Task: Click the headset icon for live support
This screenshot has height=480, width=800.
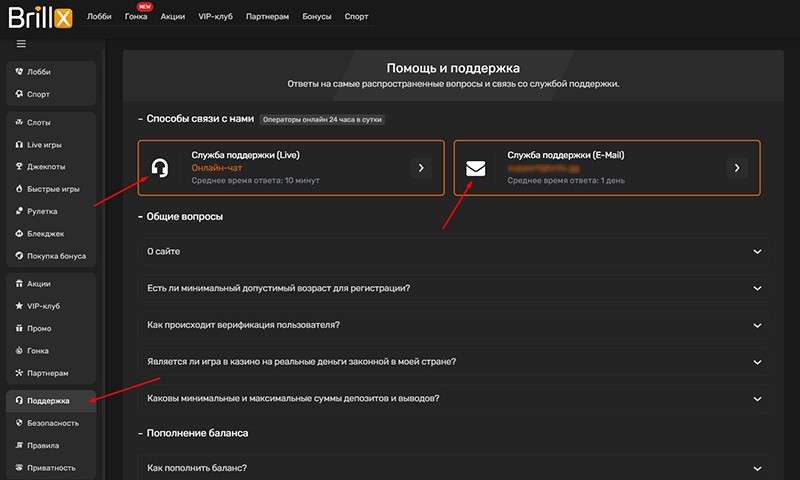Action: [159, 168]
